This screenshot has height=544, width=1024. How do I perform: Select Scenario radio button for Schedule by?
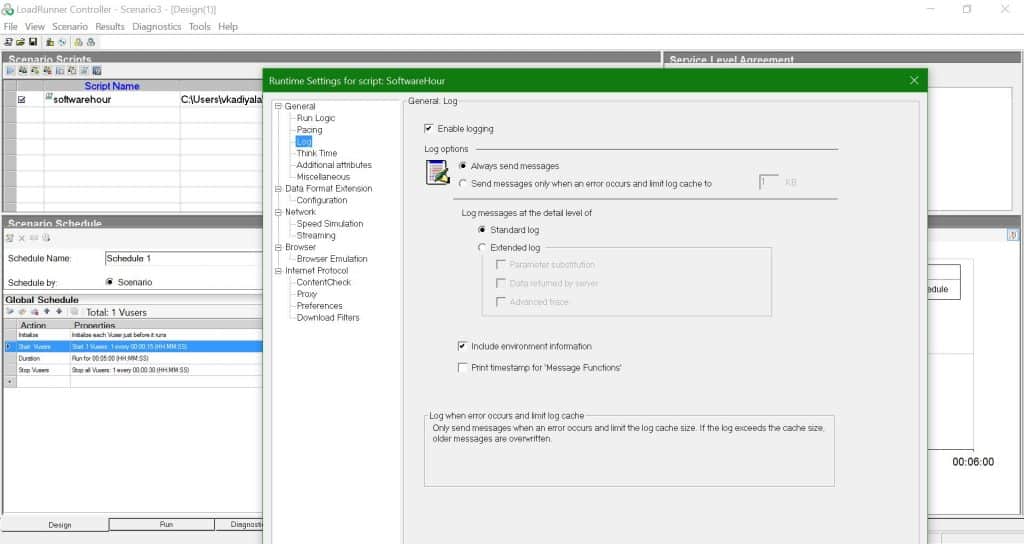pos(109,282)
